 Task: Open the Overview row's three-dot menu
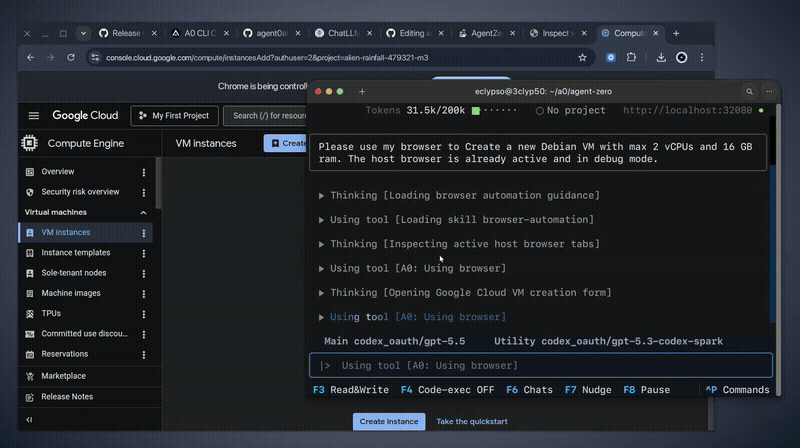click(x=144, y=172)
